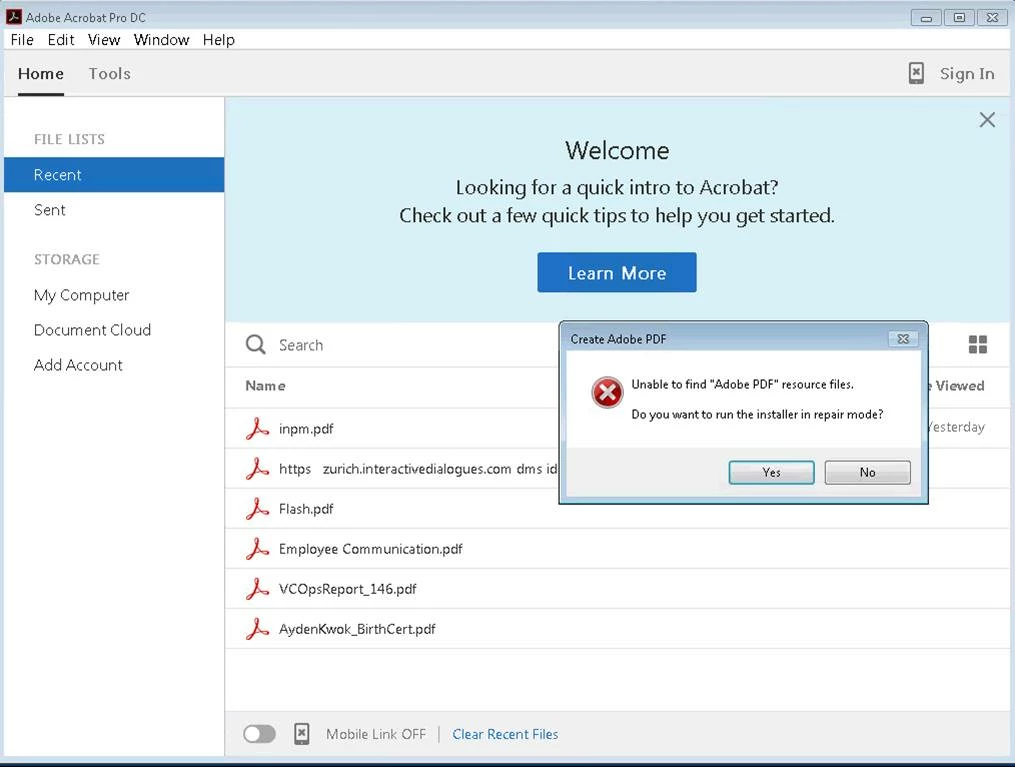
Task: Click the PDF icon beside inpm.pdf
Action: (x=257, y=428)
